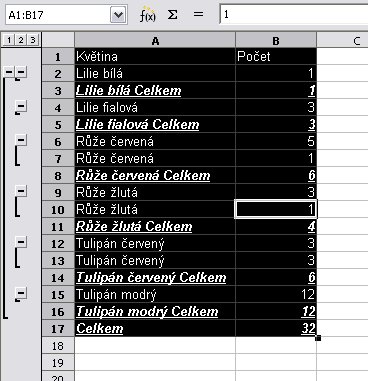Collapse the outermost outline group

(8, 71)
